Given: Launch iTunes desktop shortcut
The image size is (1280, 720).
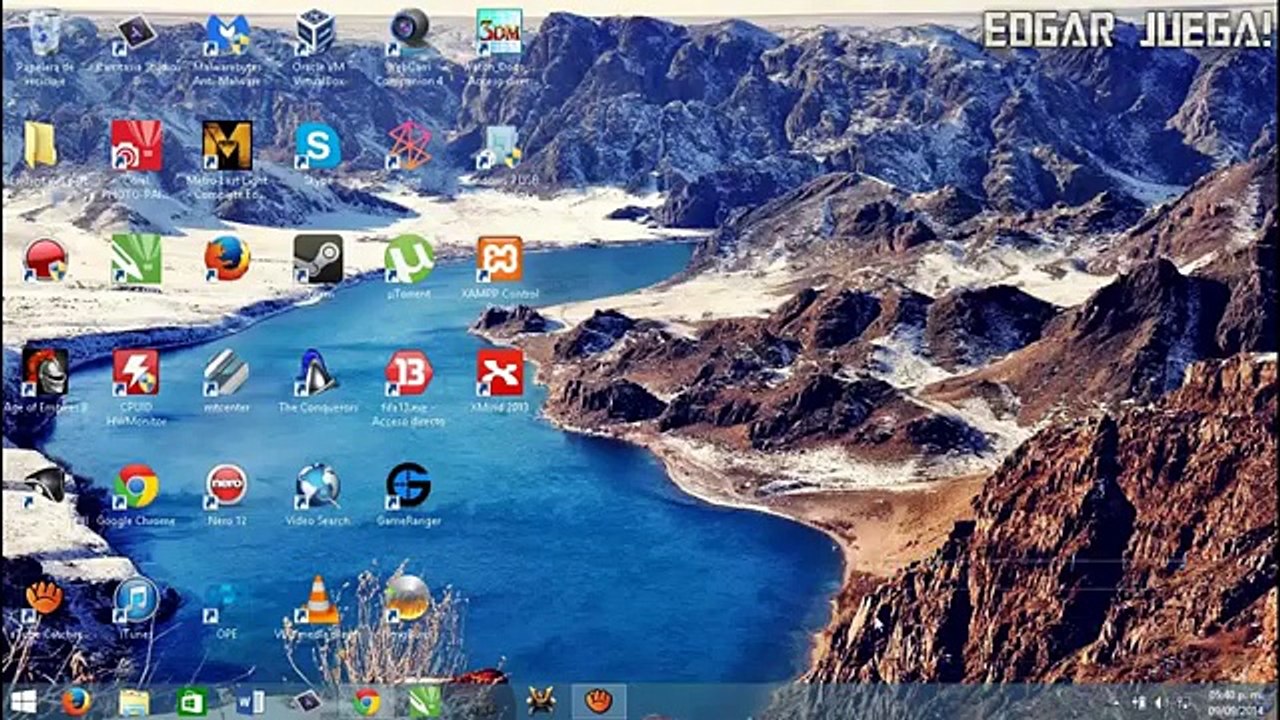Looking at the screenshot, I should coord(136,600).
